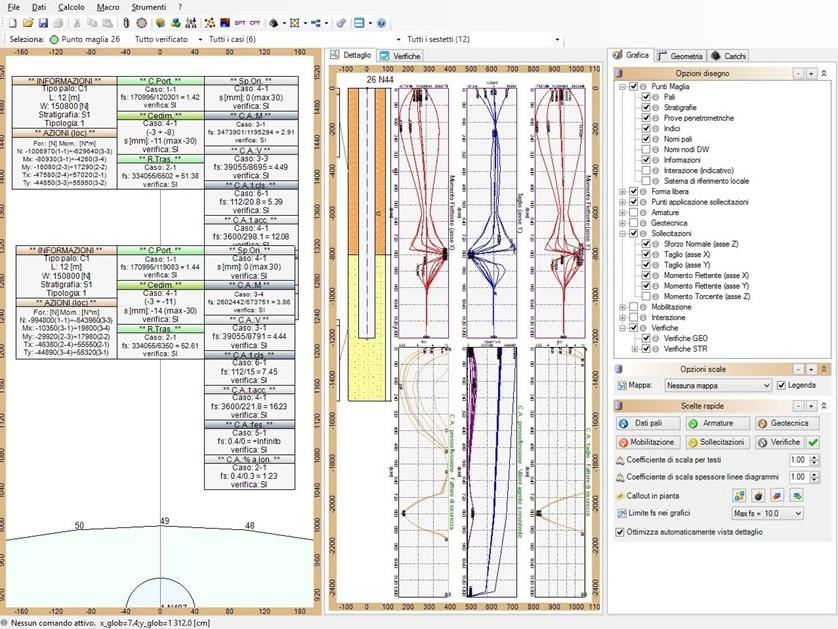The image size is (838, 629).
Task: Click the Dati pali quick button
Action: click(x=648, y=422)
